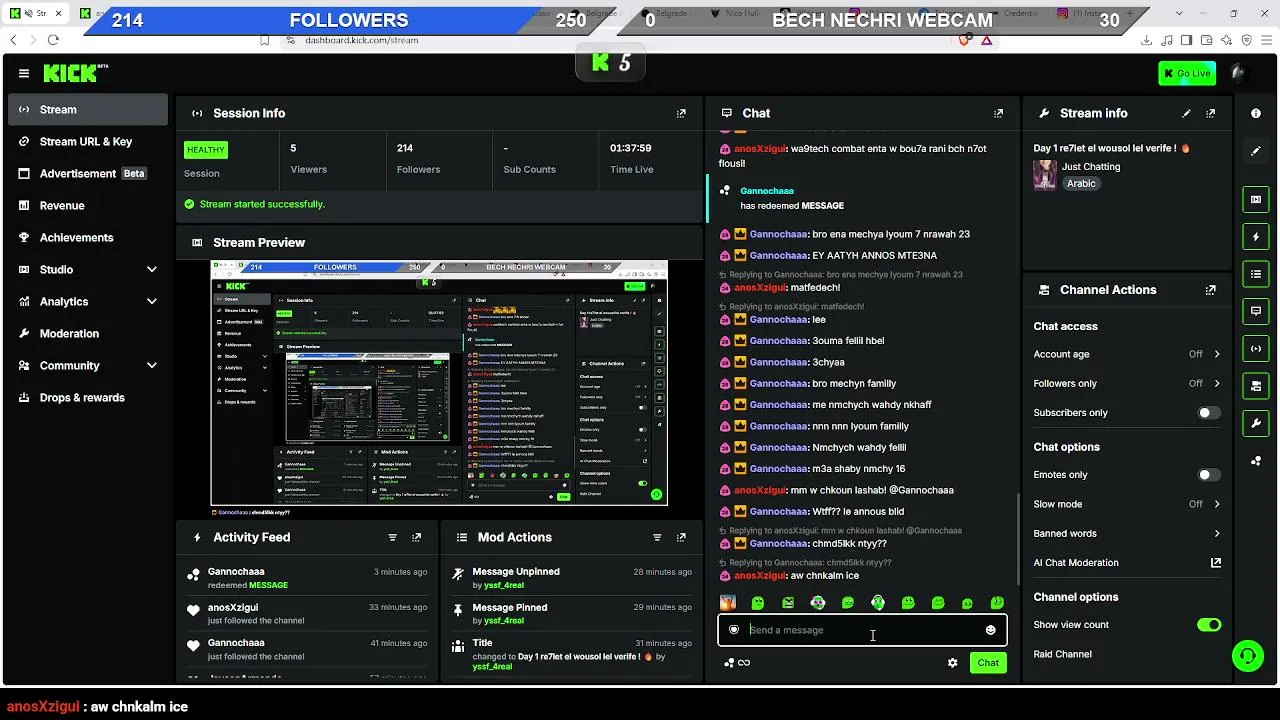Toggle the channel actions rail icon
The height and width of the screenshot is (720, 1280).
(1256, 385)
